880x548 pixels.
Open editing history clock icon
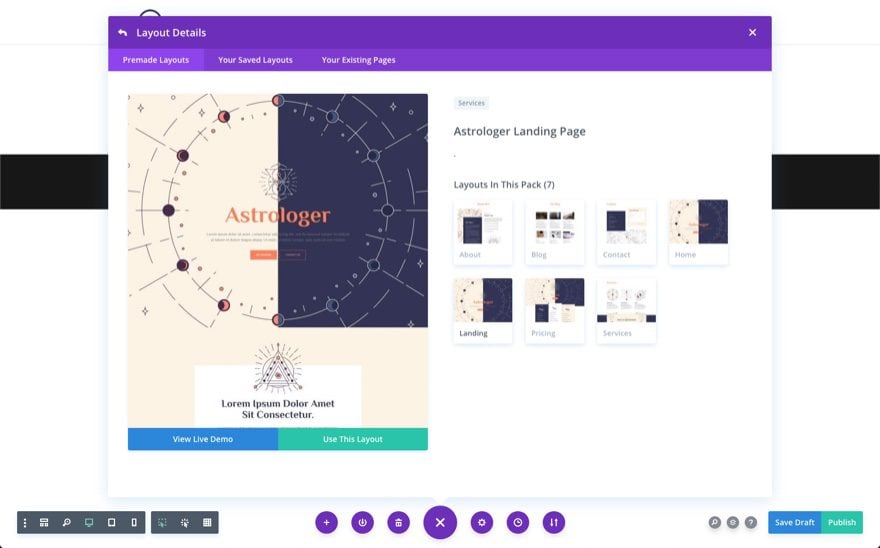tap(517, 522)
